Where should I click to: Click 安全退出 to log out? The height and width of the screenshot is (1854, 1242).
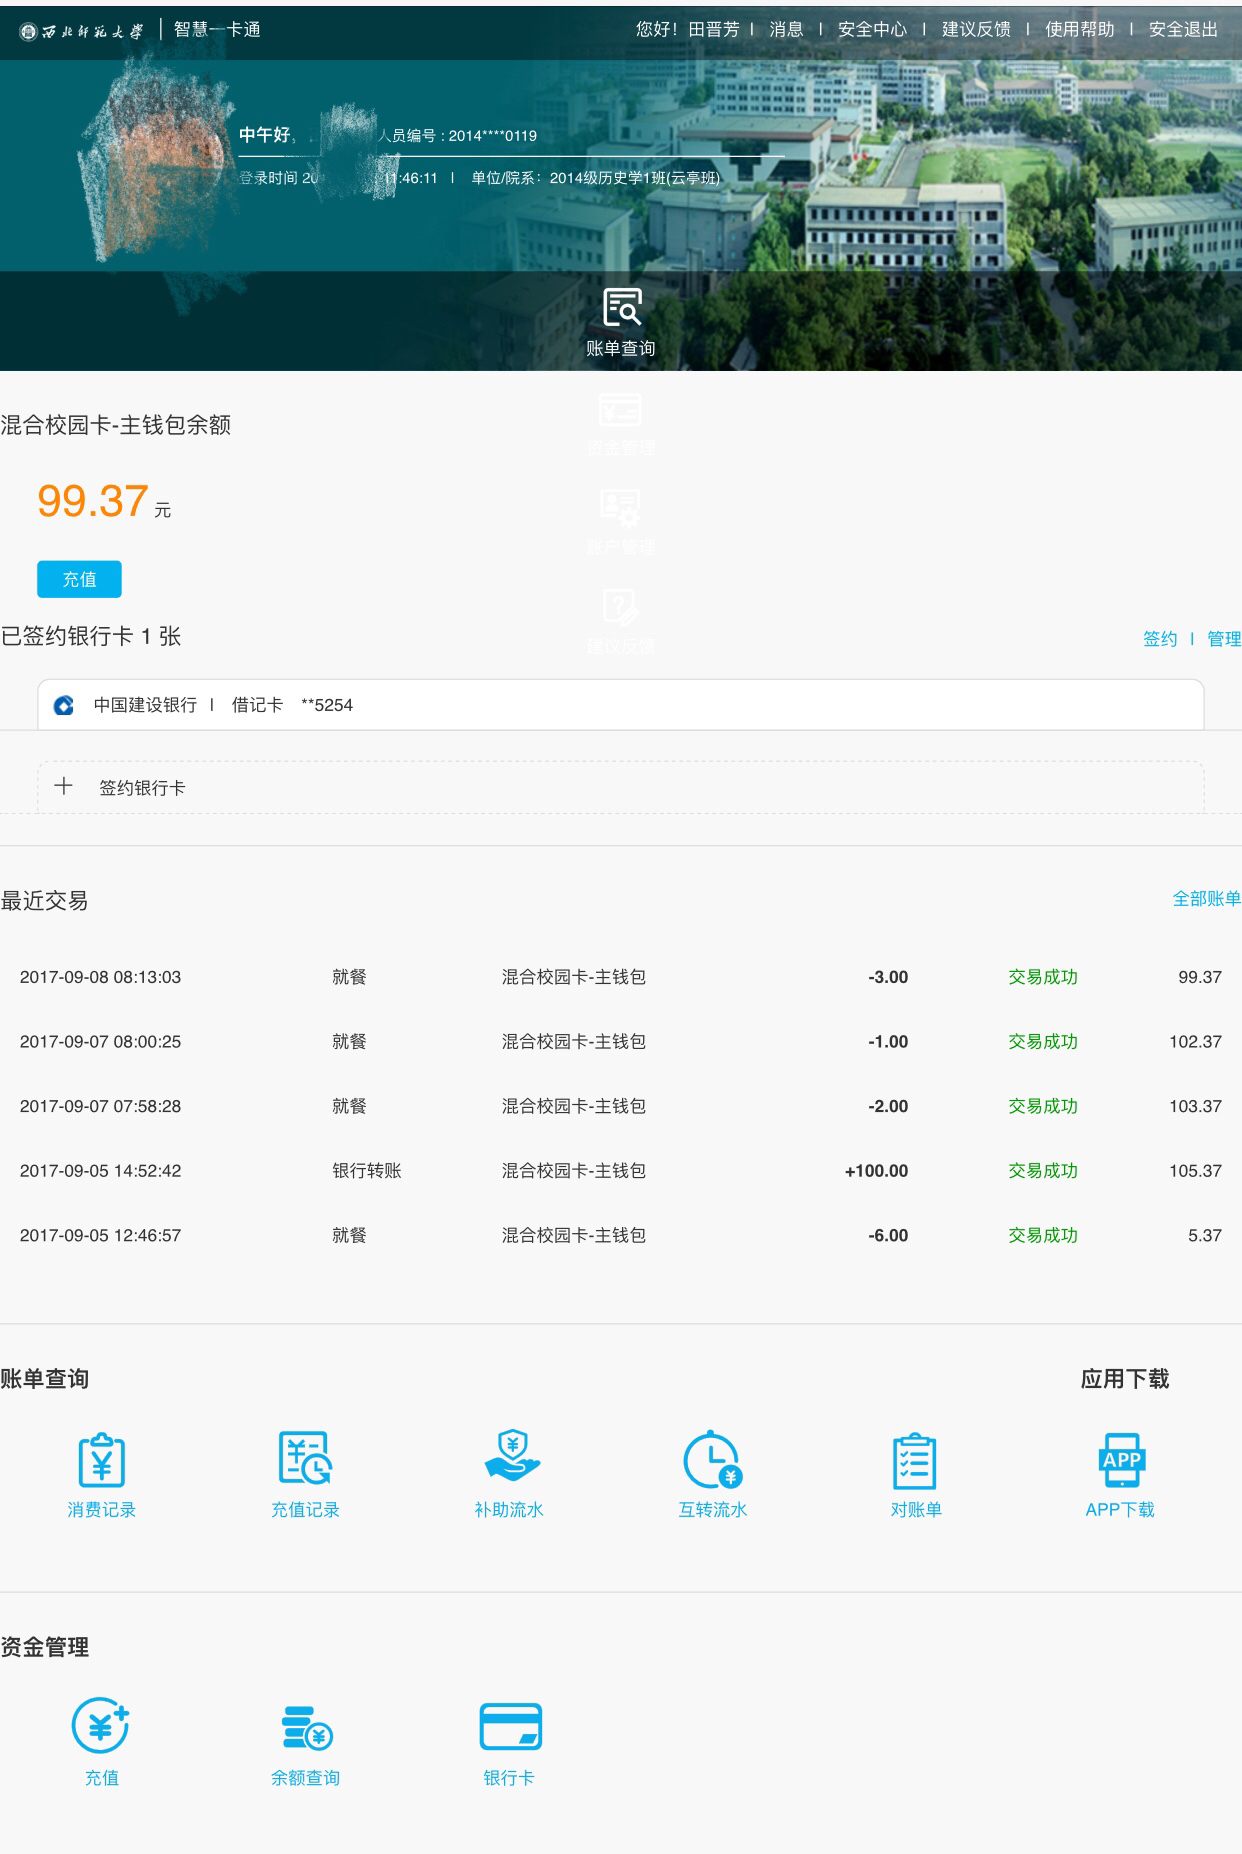point(1183,30)
